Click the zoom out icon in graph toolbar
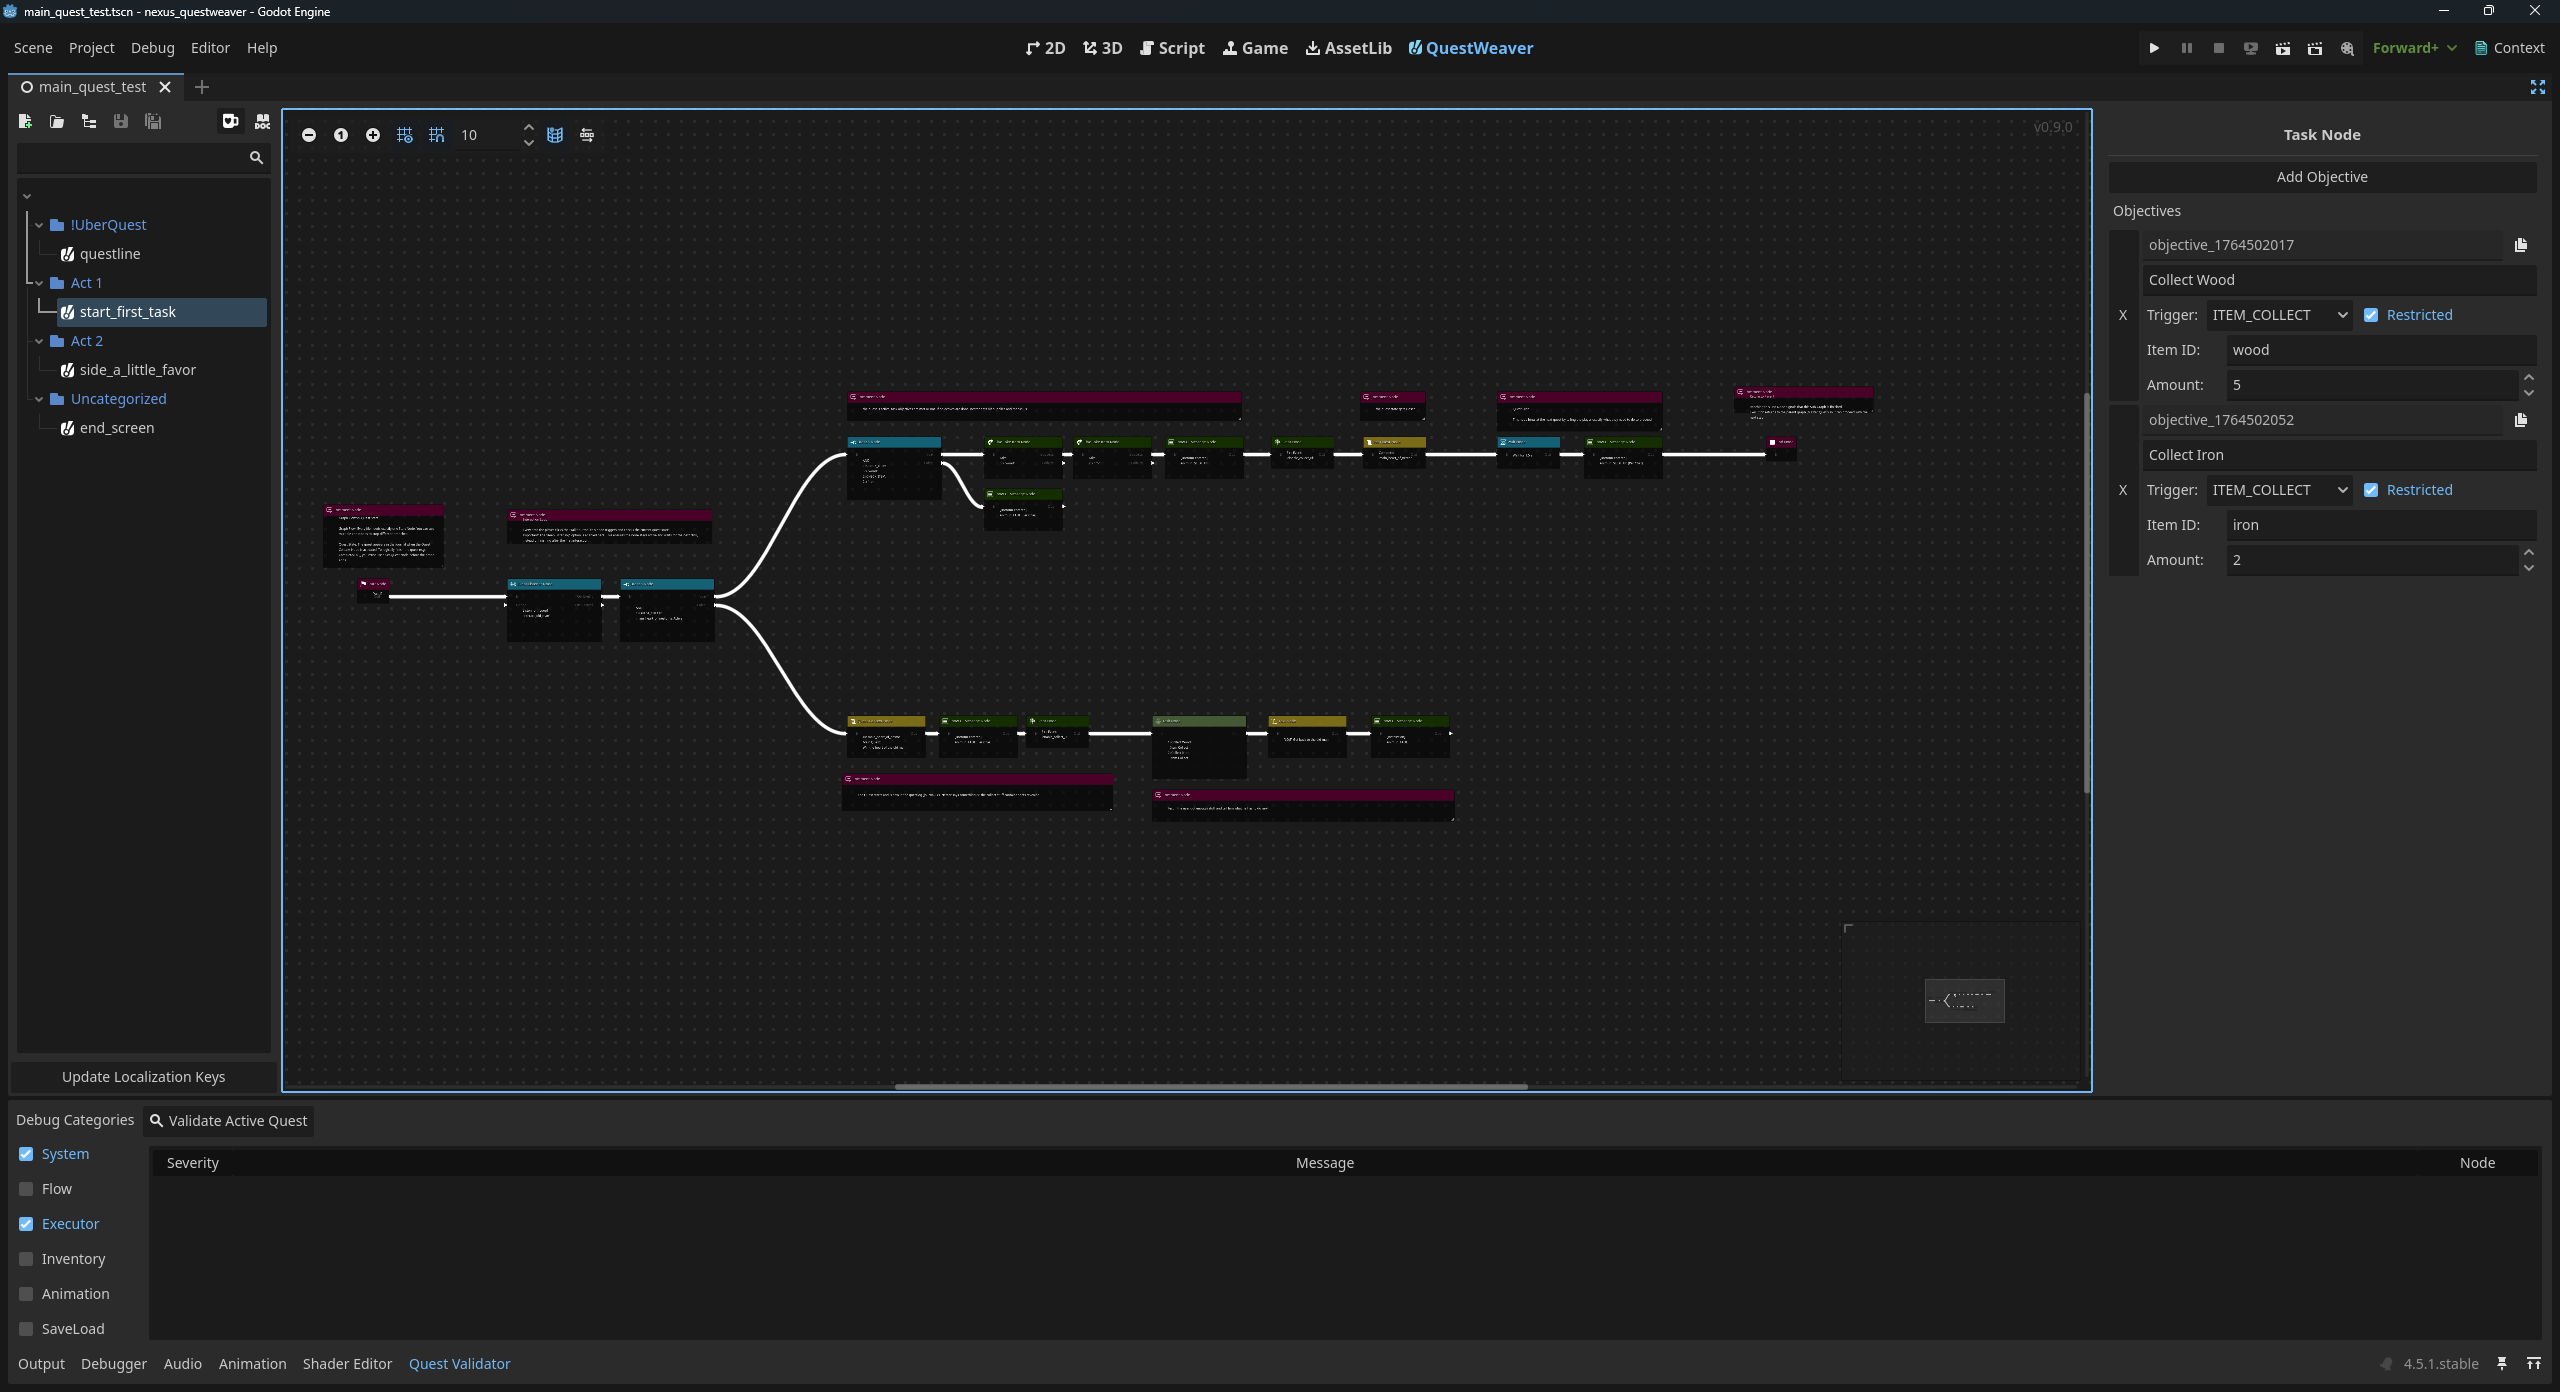The width and height of the screenshot is (2560, 1392). point(309,135)
